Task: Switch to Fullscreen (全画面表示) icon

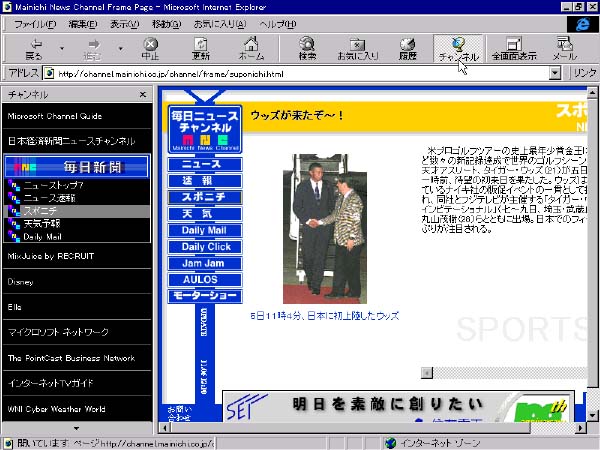Action: tap(514, 48)
